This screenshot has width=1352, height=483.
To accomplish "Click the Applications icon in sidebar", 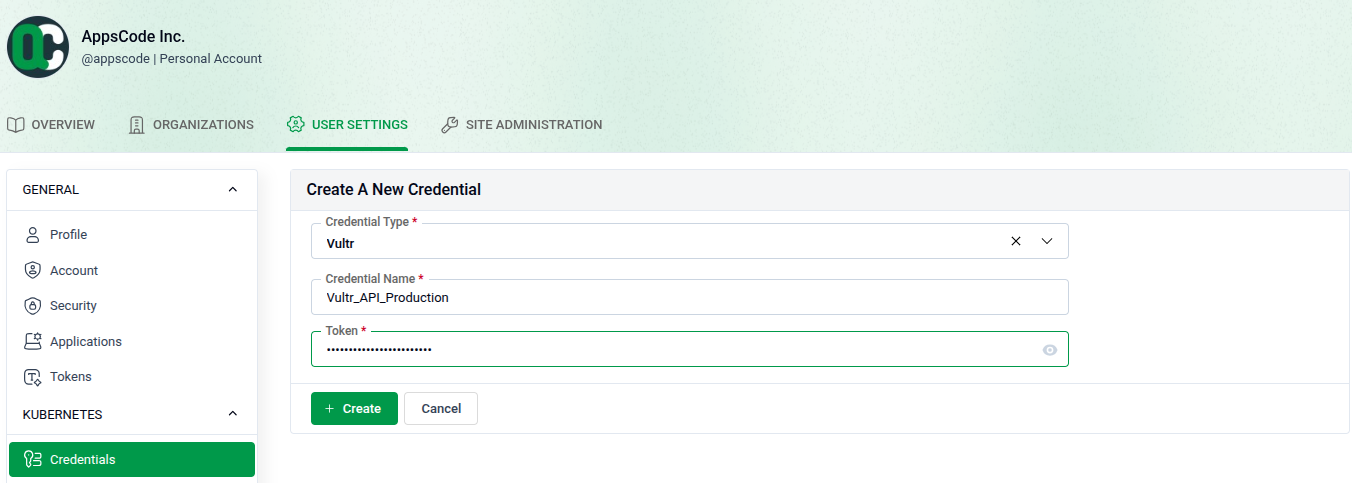I will coord(32,341).
